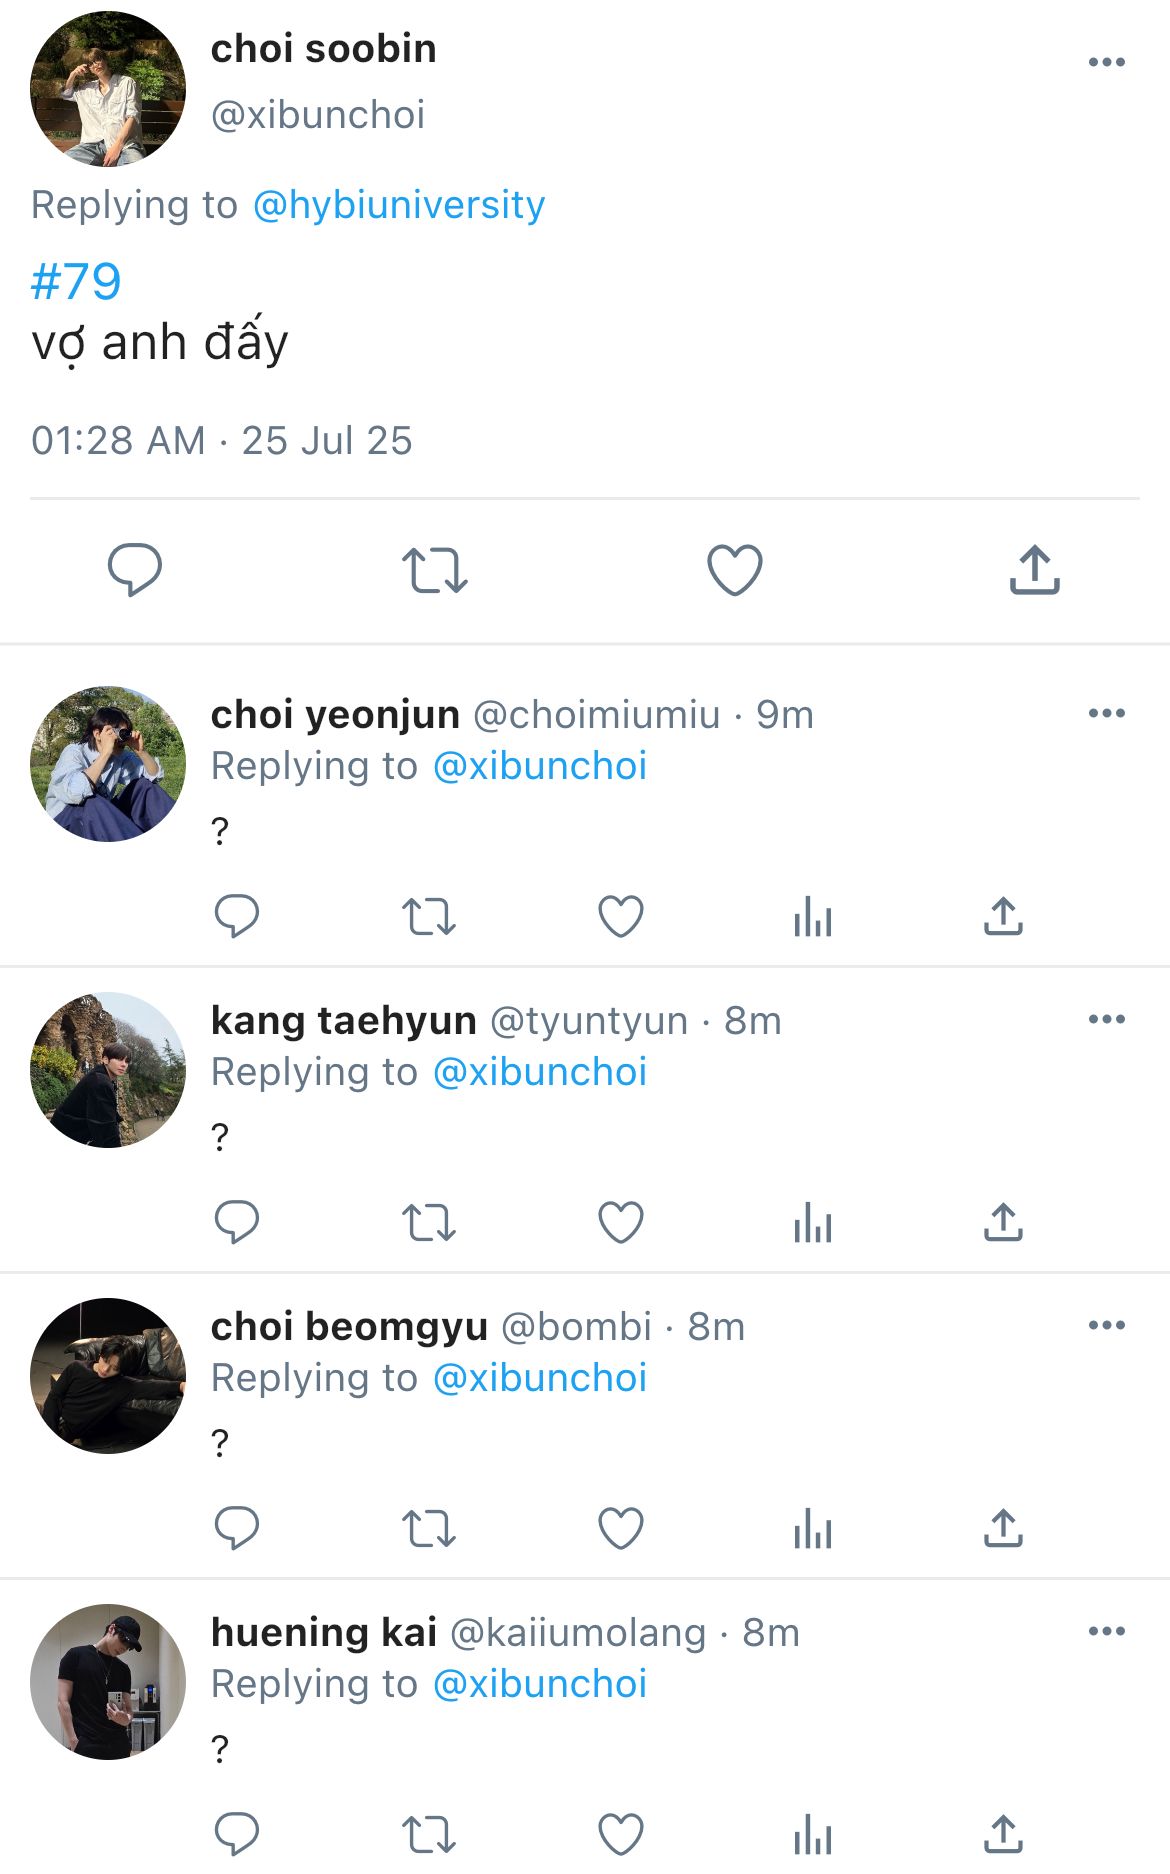The width and height of the screenshot is (1170, 1874).
Task: View huening kai's profile picture
Action: coord(108,1682)
